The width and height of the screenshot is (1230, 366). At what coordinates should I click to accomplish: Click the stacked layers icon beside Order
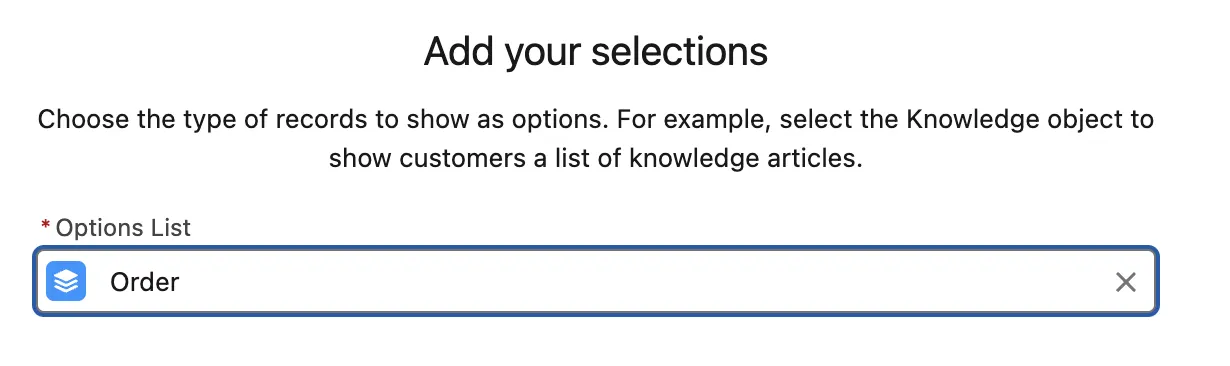66,282
